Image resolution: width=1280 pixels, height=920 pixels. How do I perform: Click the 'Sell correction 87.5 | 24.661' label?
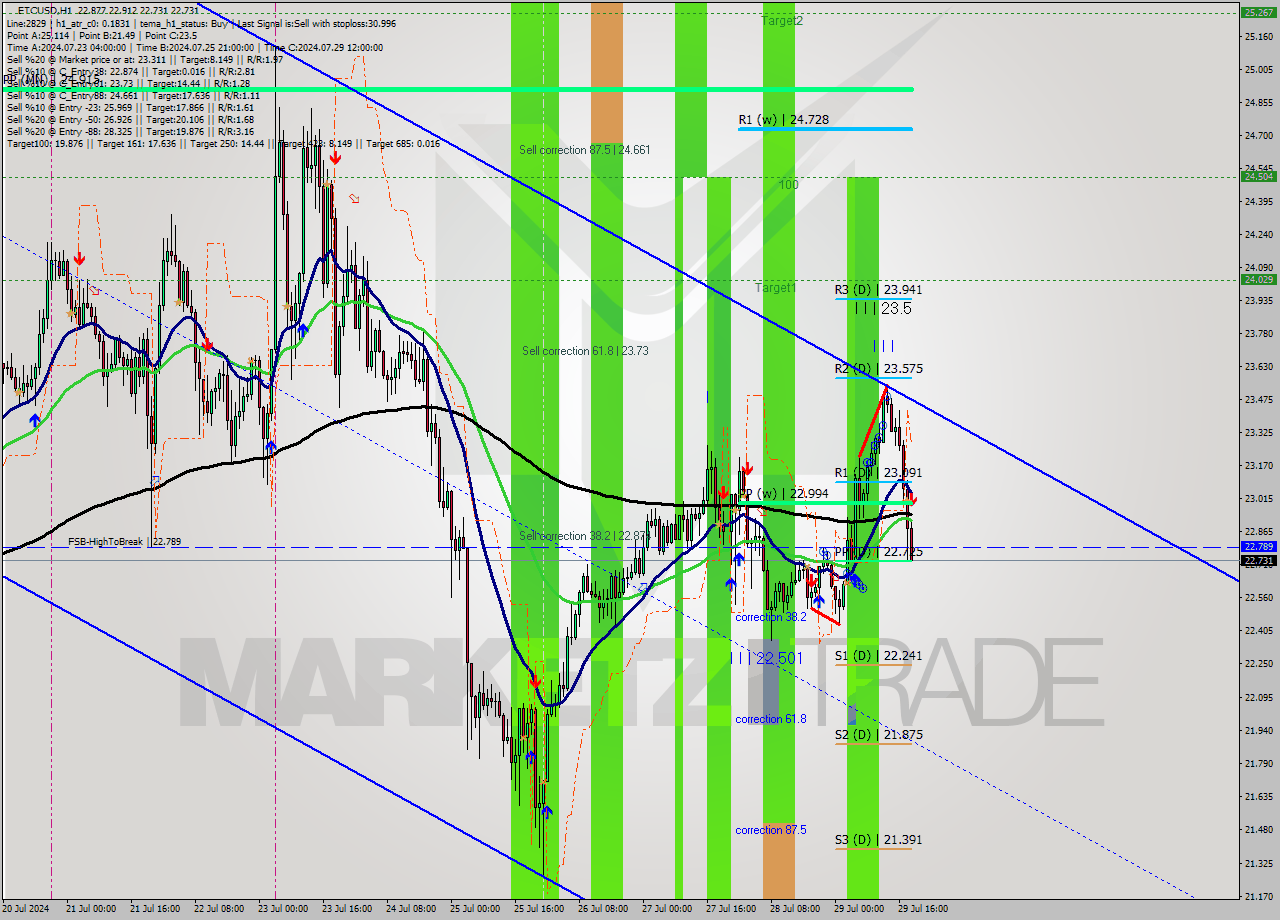coord(585,150)
